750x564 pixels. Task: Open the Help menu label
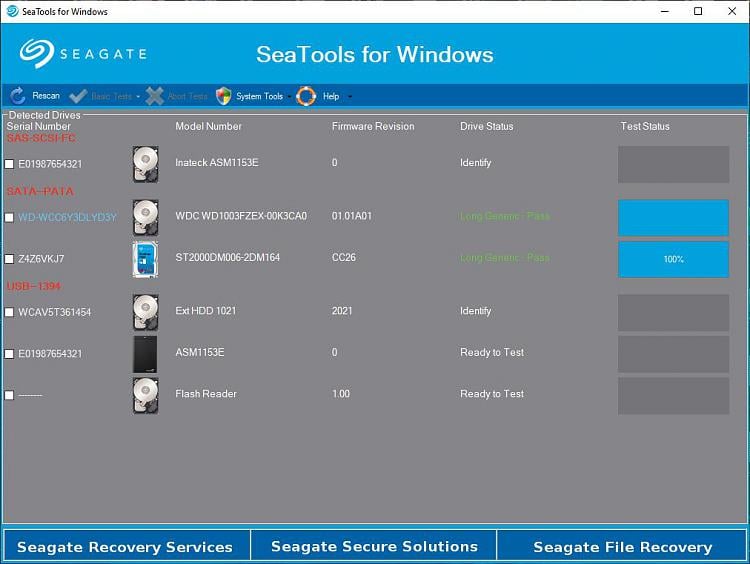331,96
